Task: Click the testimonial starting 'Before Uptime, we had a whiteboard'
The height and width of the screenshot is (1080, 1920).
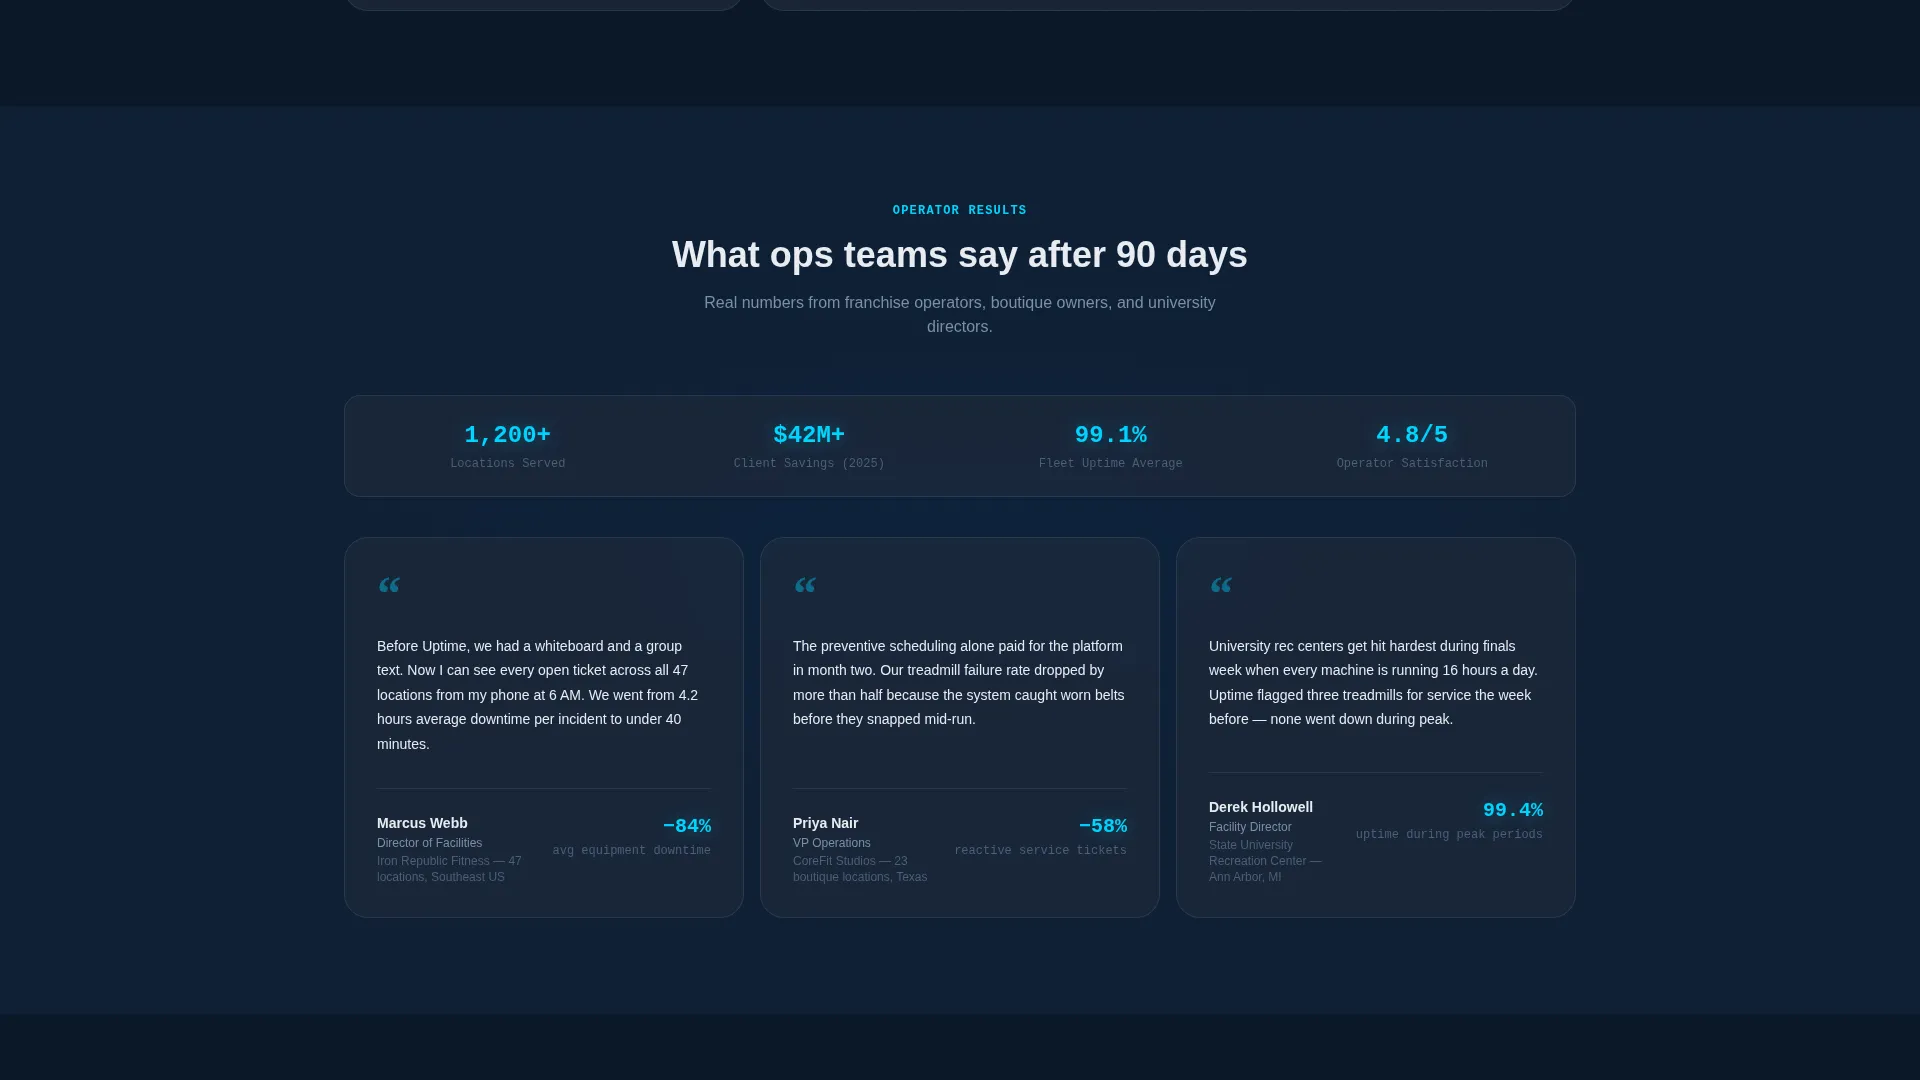Action: (540, 695)
